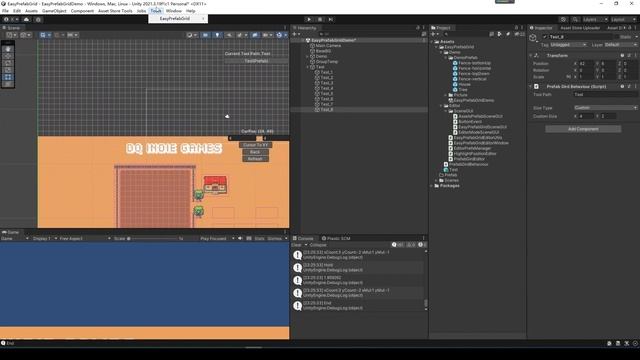Click the Test Path input field
The image size is (640, 360).
coord(606,94)
